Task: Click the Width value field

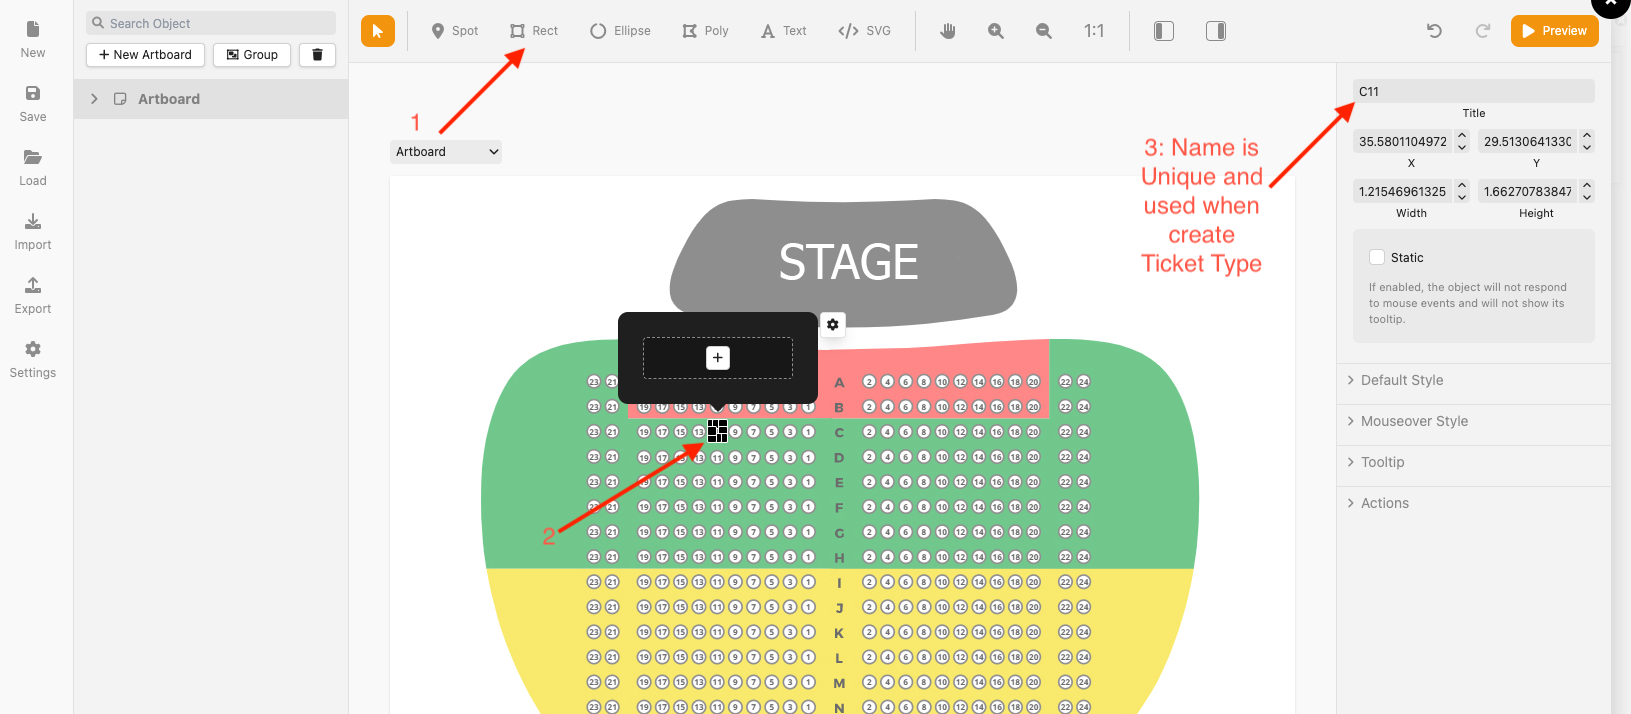Action: pyautogui.click(x=1403, y=191)
